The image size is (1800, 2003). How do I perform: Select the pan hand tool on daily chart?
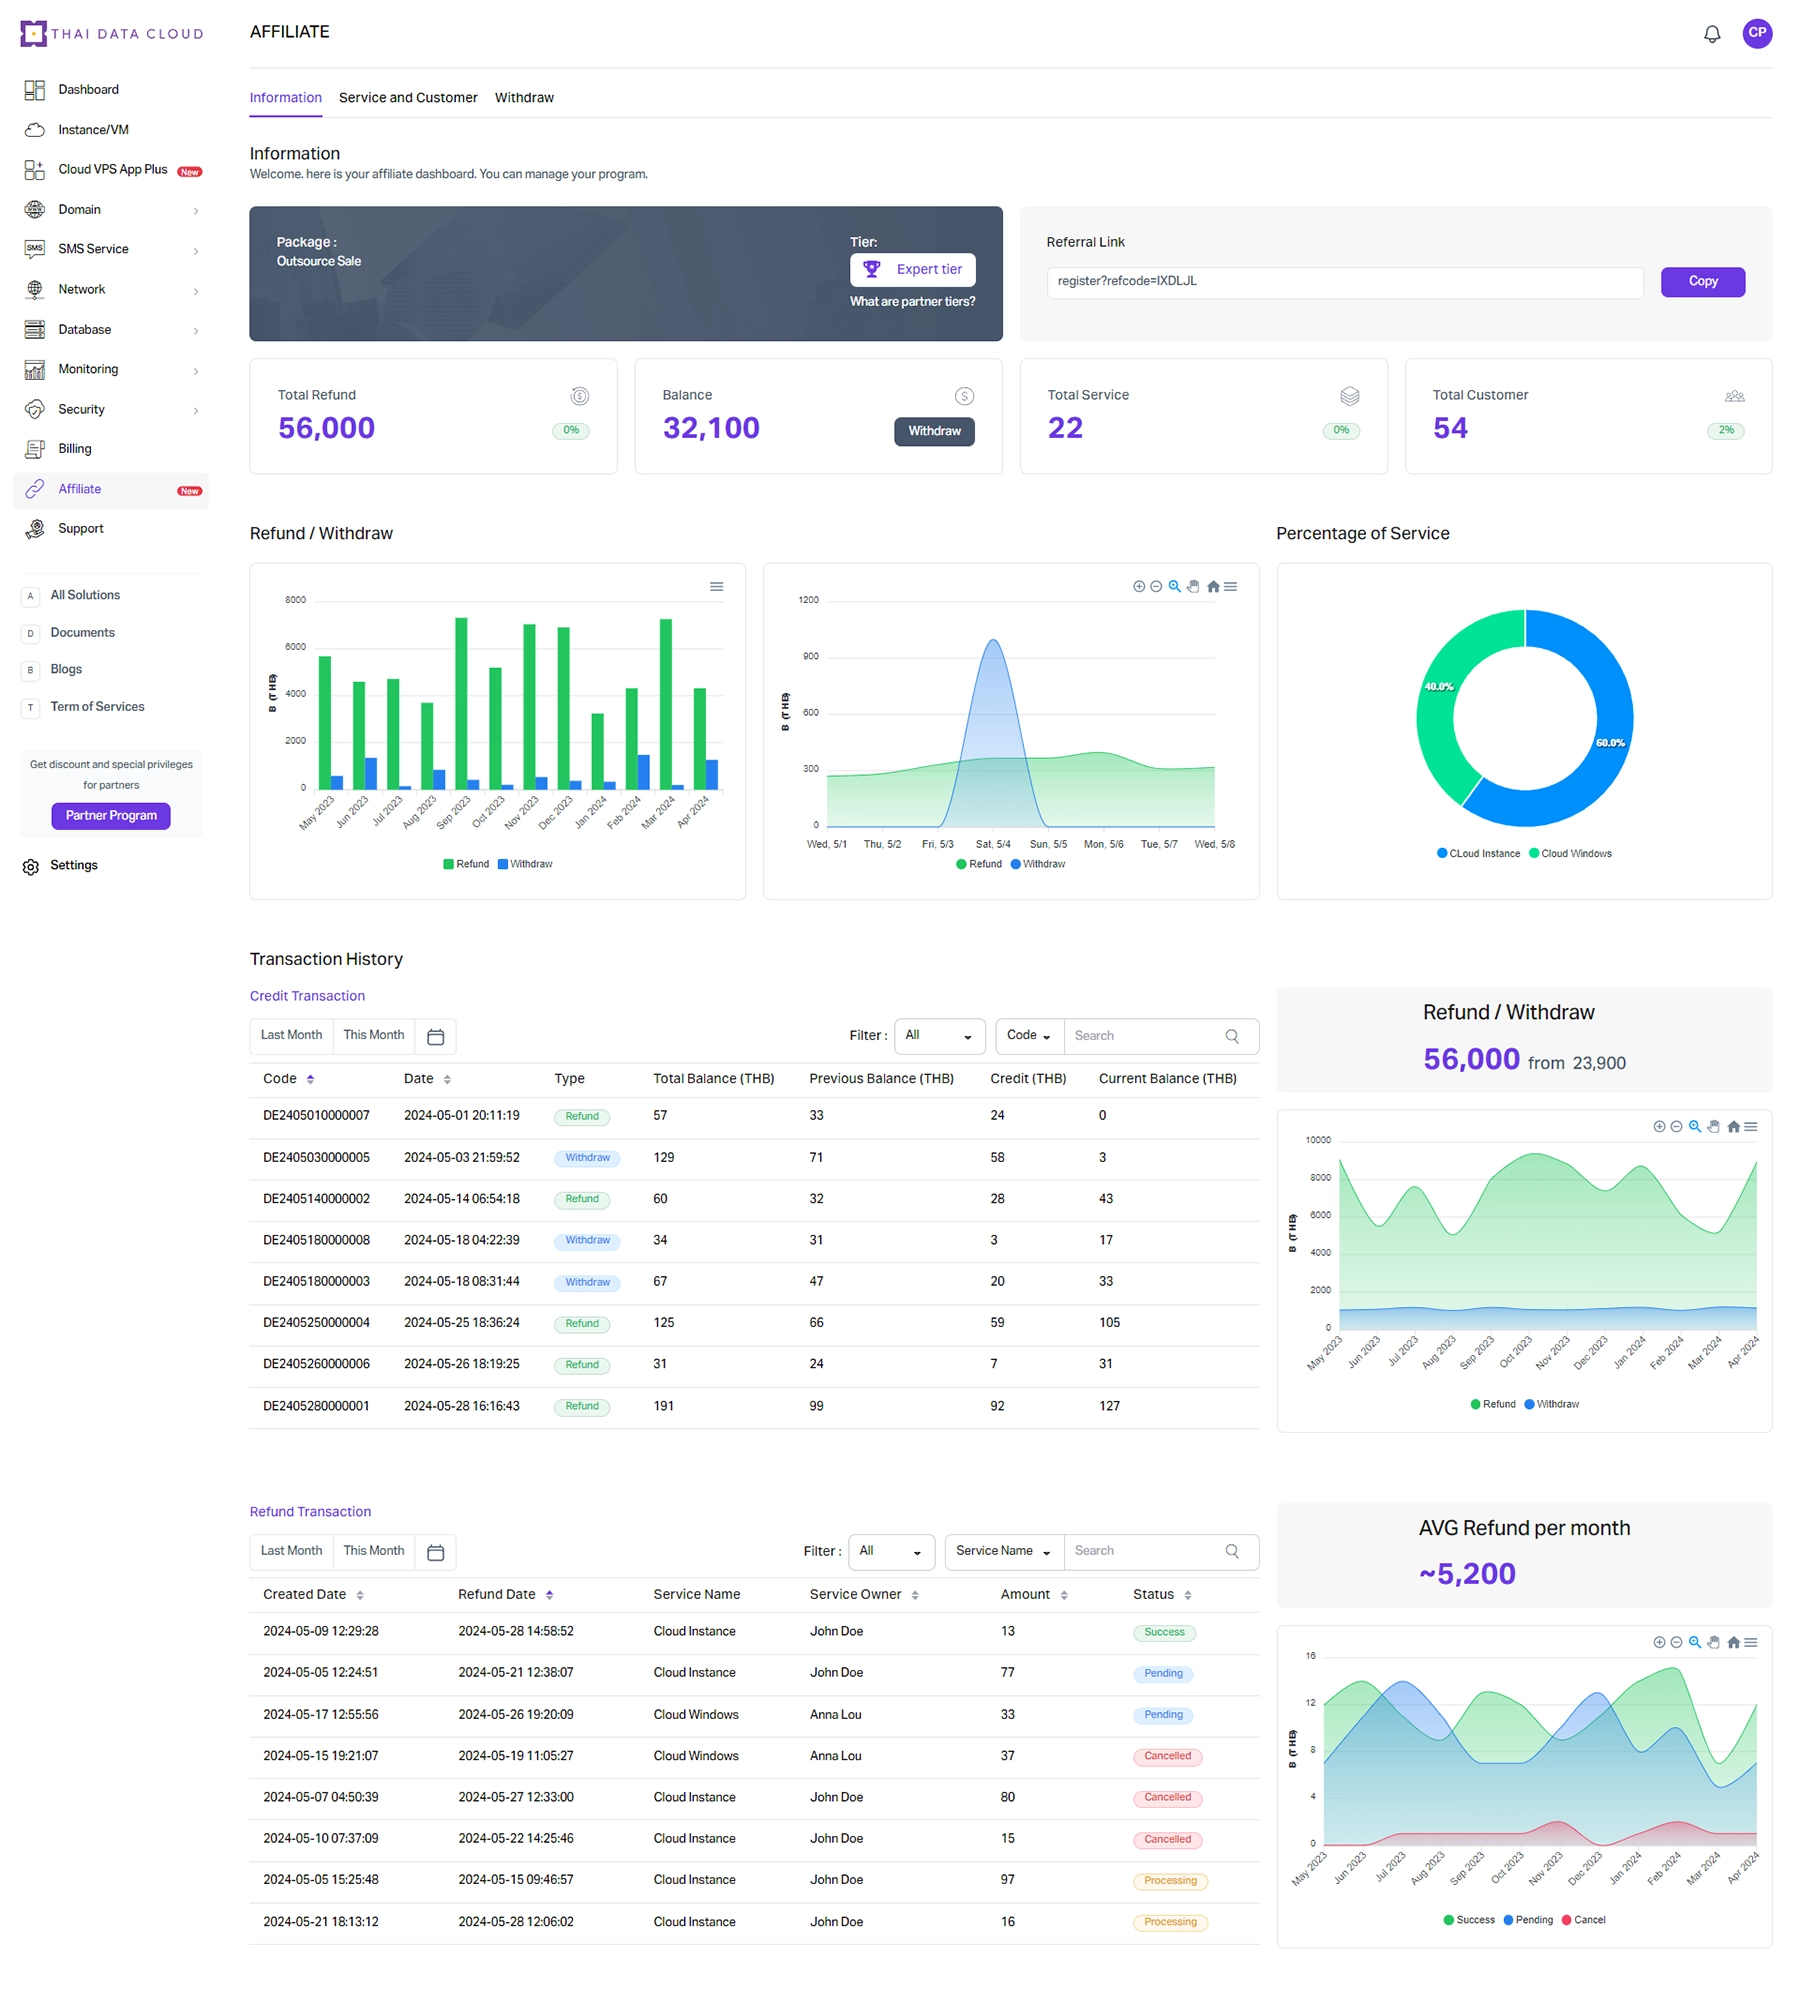pyautogui.click(x=1193, y=587)
